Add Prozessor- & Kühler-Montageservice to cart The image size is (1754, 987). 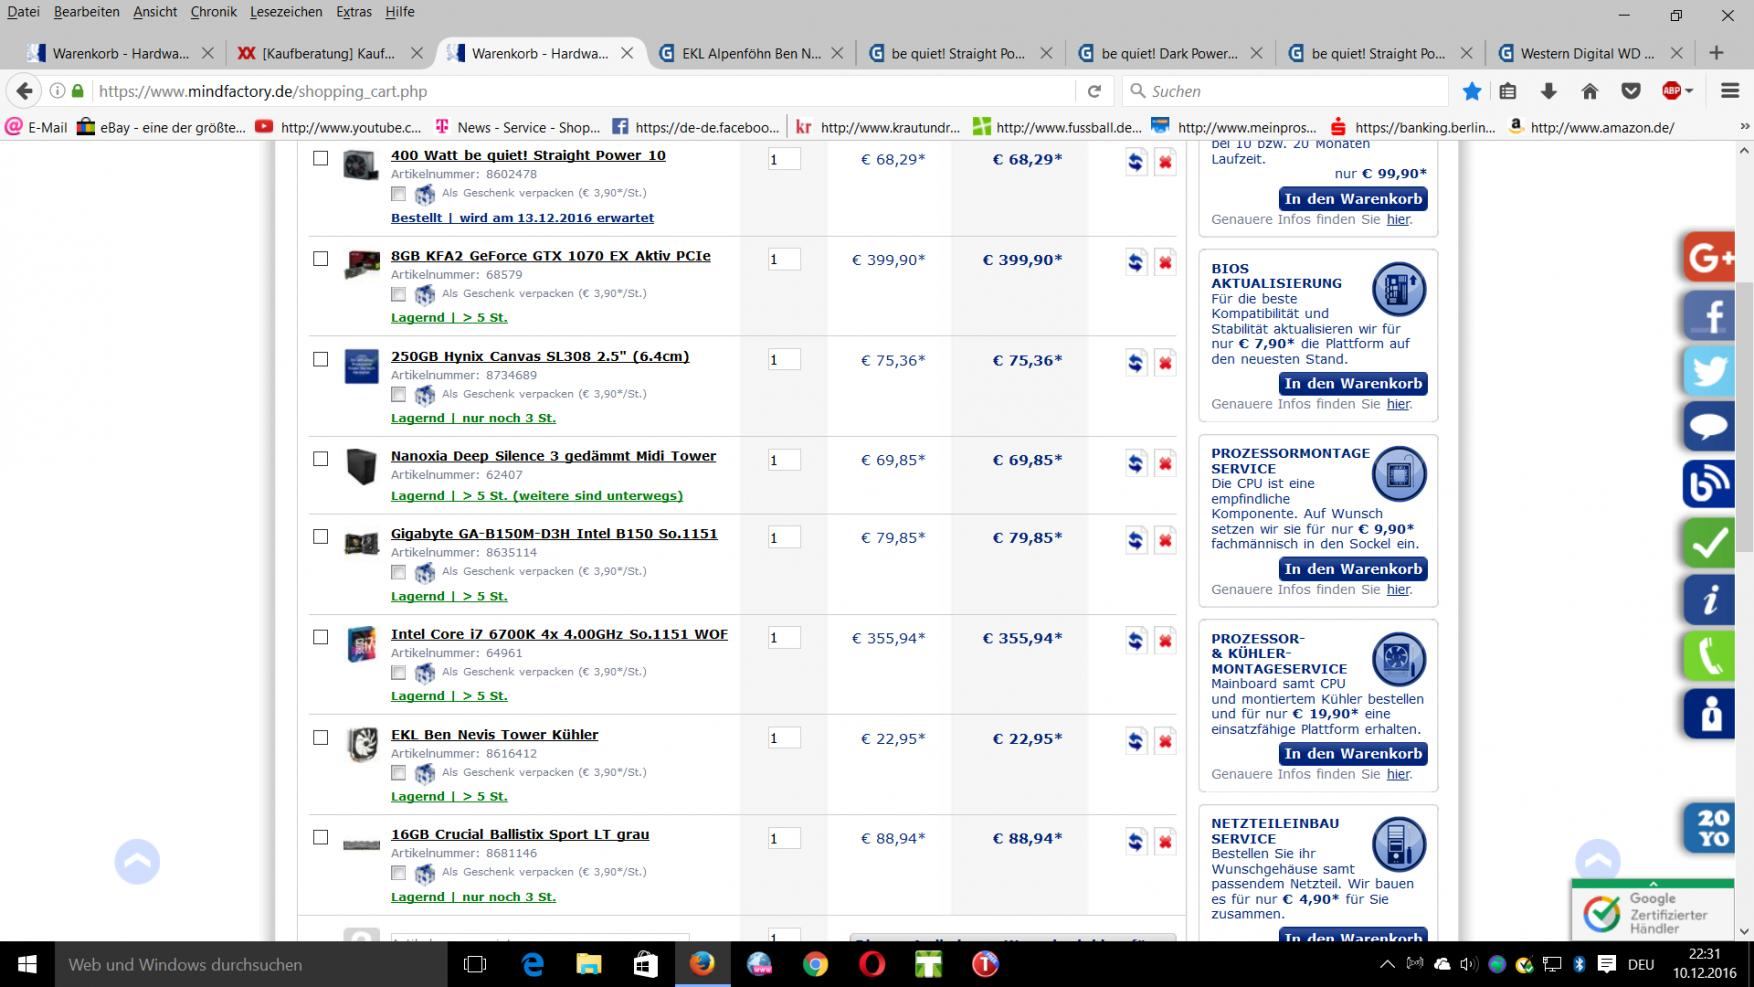coord(1353,754)
